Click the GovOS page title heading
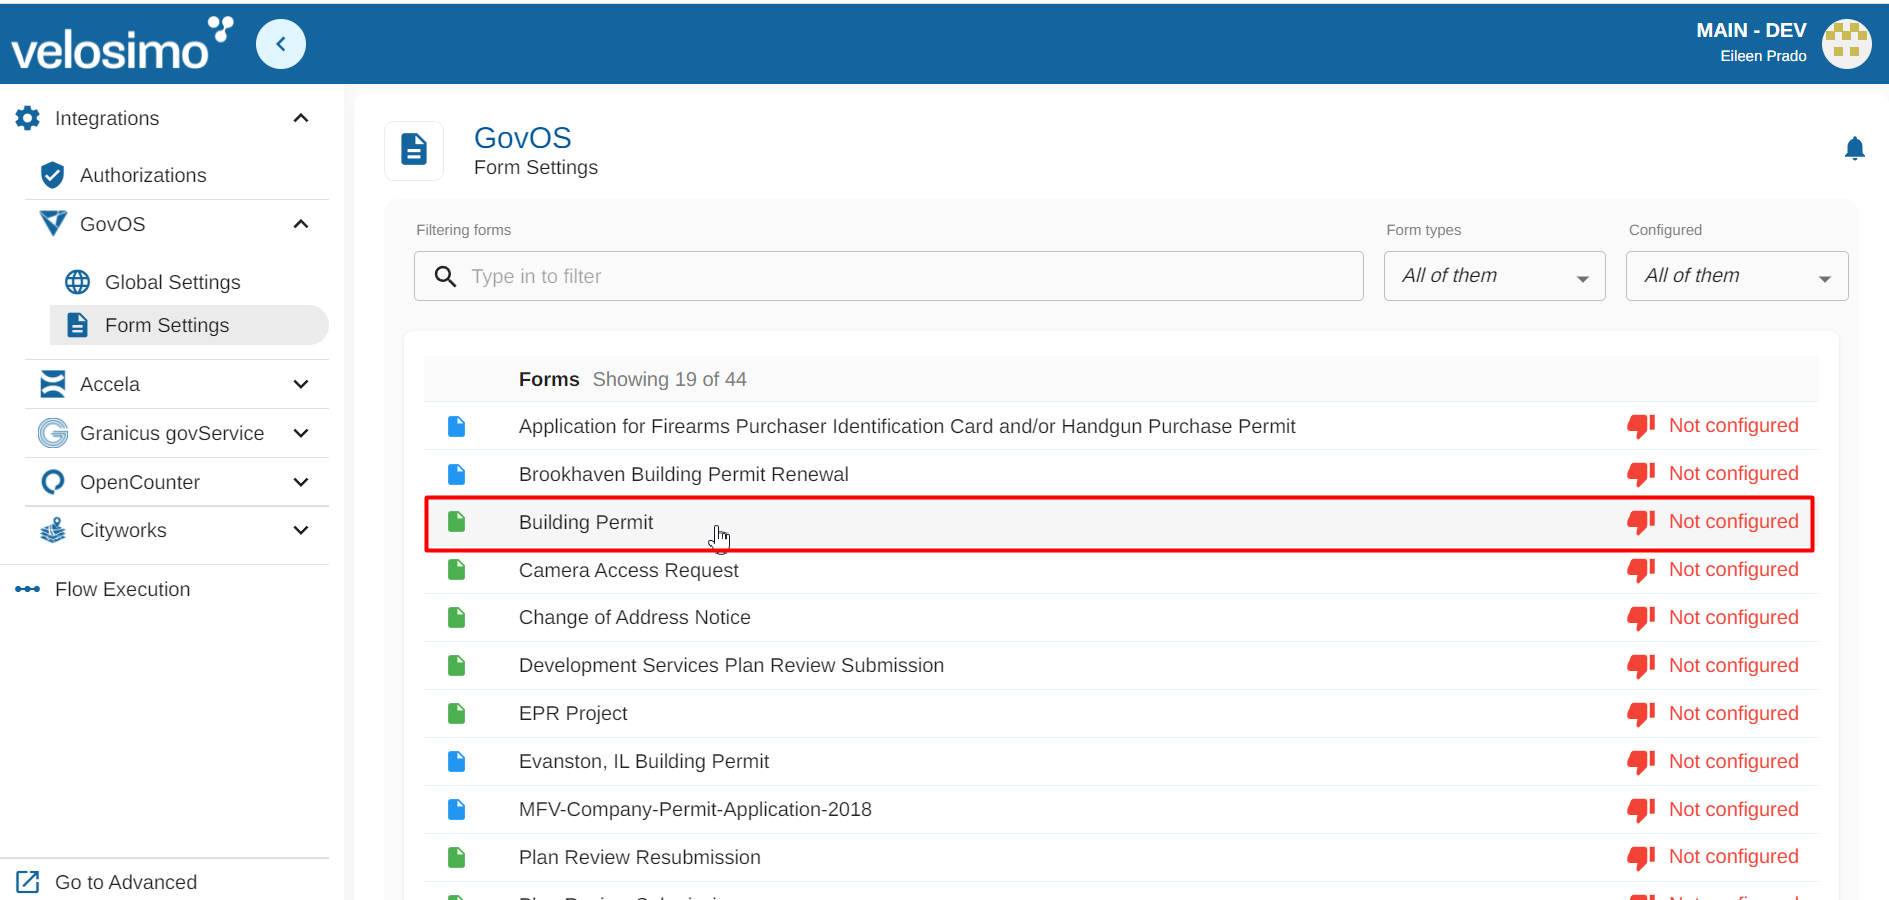Image resolution: width=1889 pixels, height=900 pixels. point(523,138)
